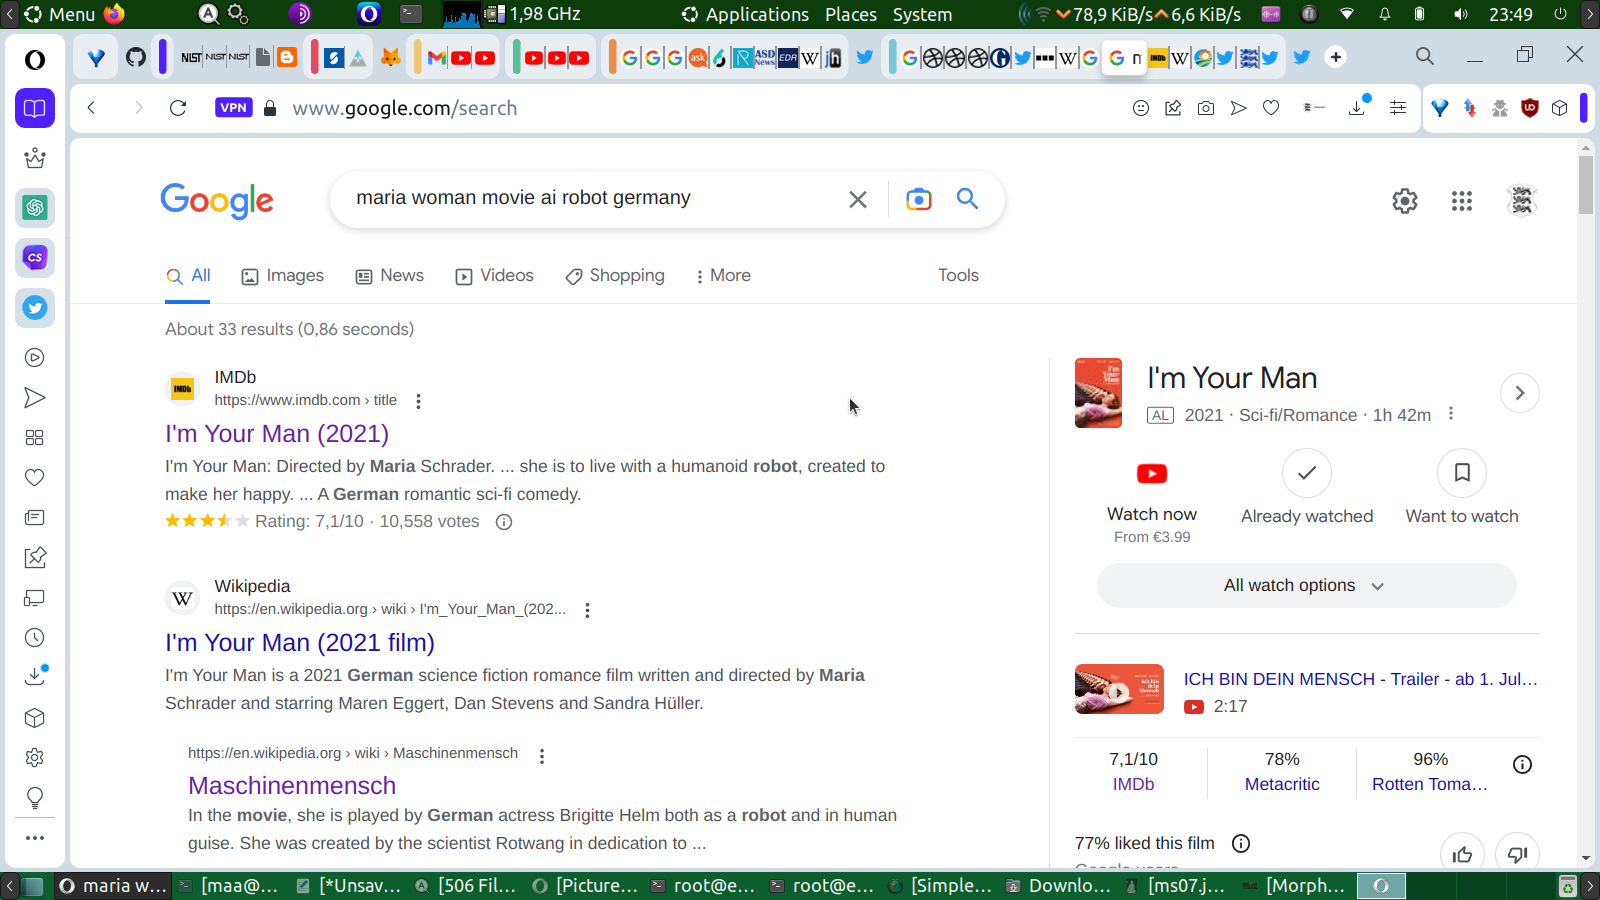
Task: Clear the Google search box
Action: [858, 199]
